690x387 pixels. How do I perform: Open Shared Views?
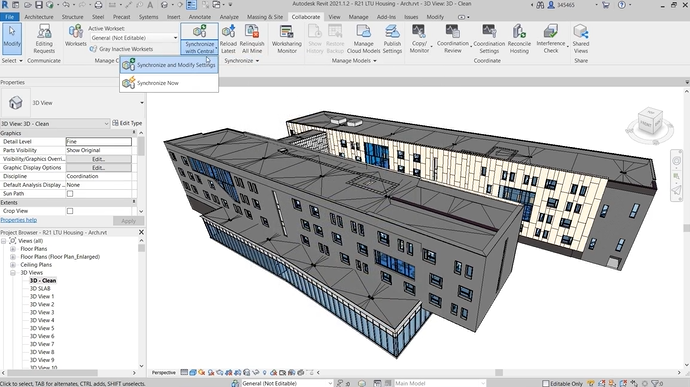coord(580,39)
